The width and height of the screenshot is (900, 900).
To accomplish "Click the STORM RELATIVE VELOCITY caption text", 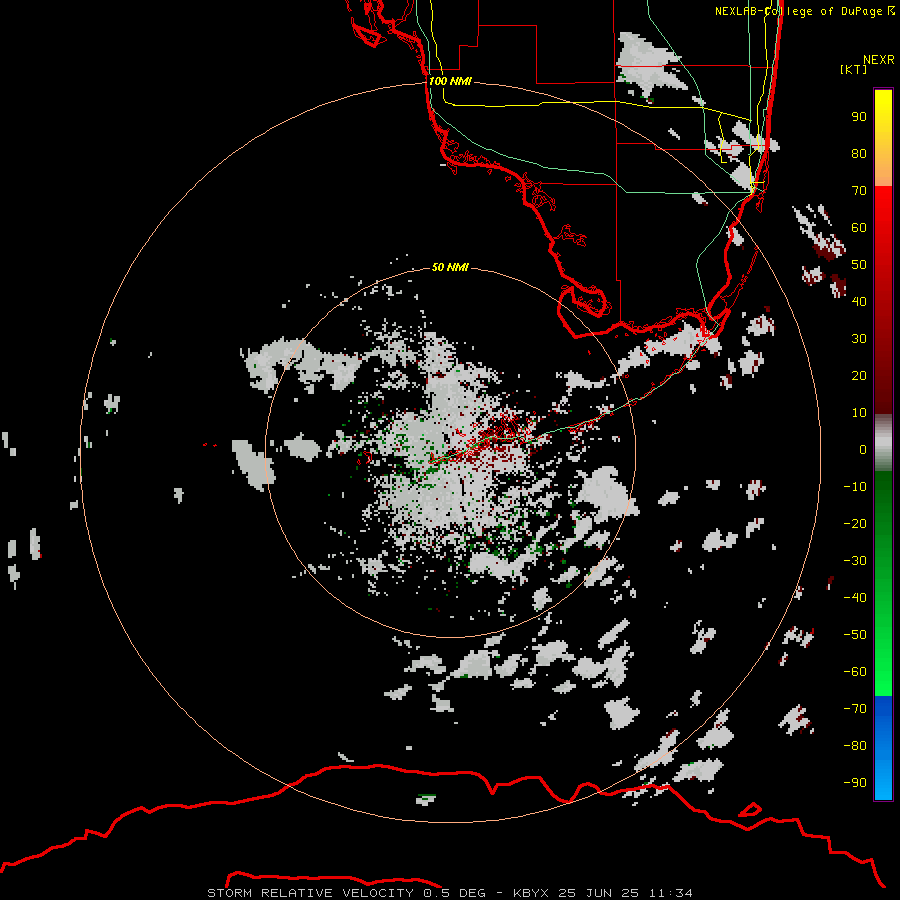I will [309, 893].
